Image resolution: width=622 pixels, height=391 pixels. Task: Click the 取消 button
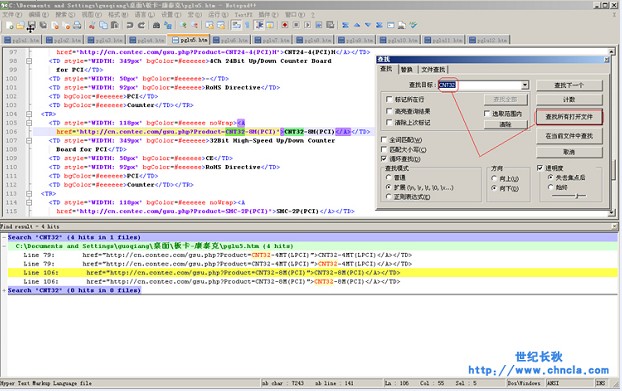569,152
